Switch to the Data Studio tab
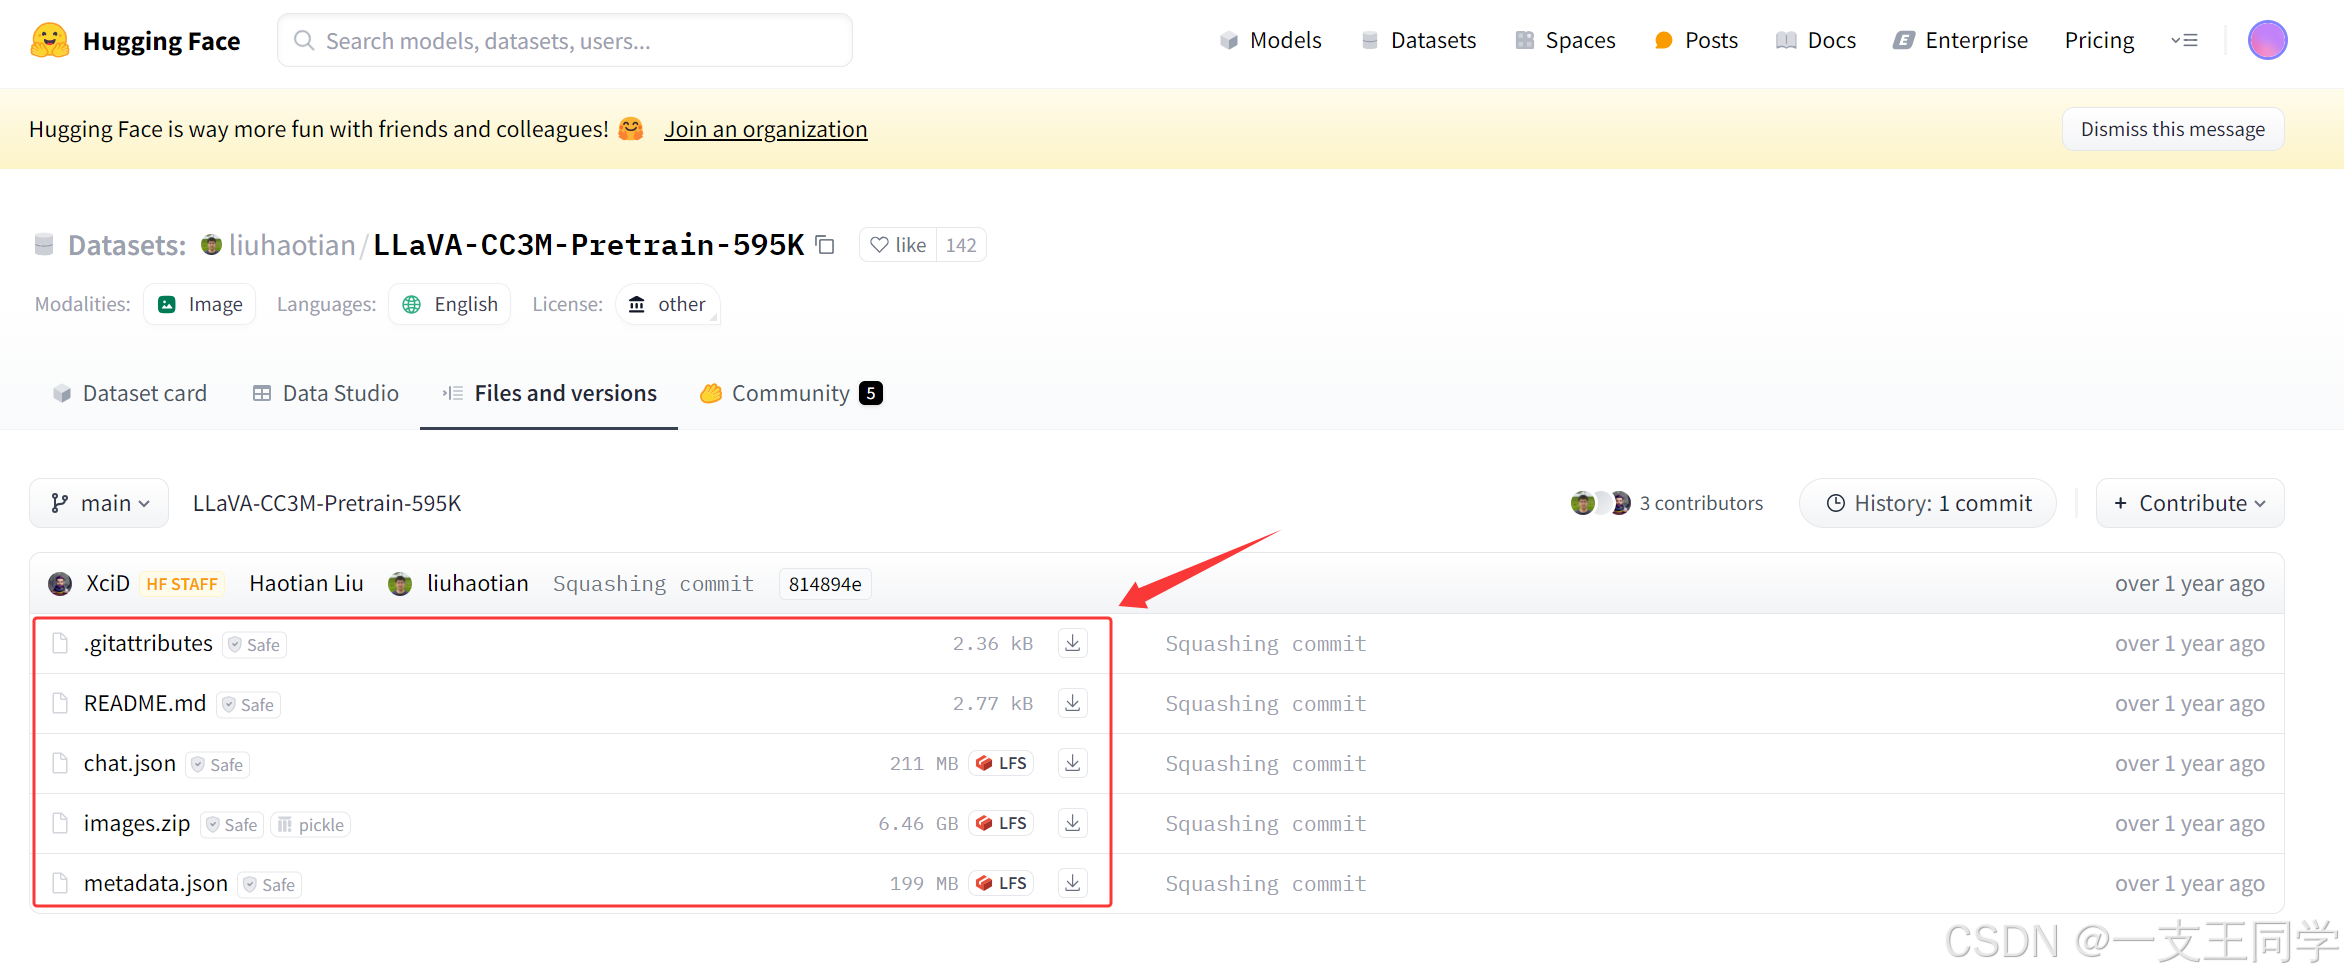This screenshot has height=980, width=2344. 326,393
